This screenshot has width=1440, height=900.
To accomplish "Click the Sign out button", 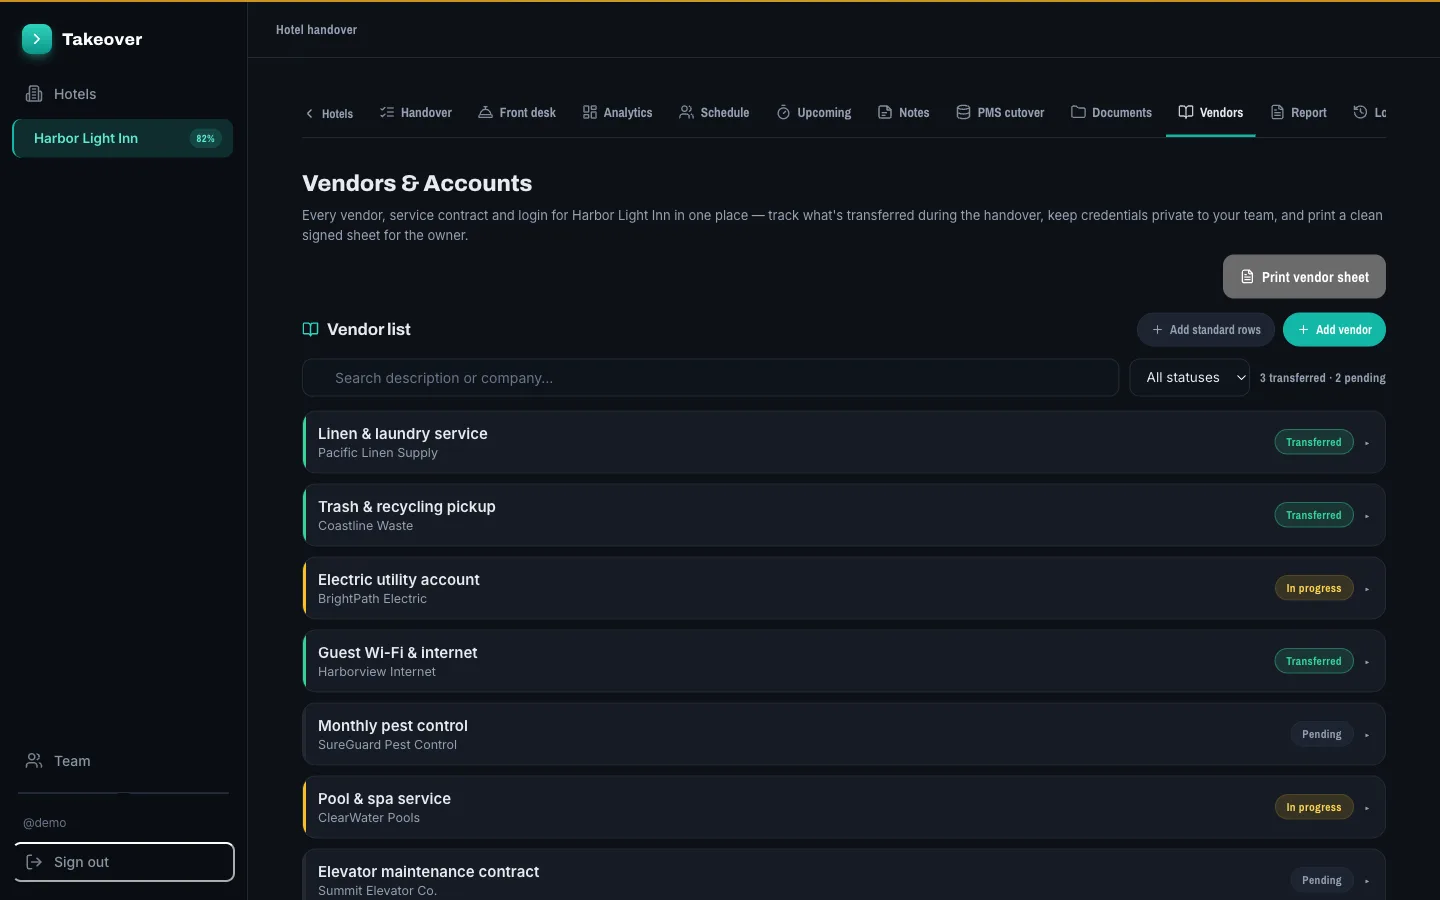I will [x=124, y=862].
